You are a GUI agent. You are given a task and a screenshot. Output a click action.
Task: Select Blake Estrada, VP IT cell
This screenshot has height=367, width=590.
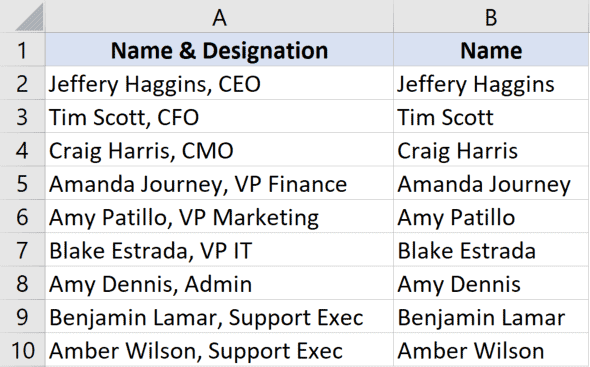tap(219, 250)
